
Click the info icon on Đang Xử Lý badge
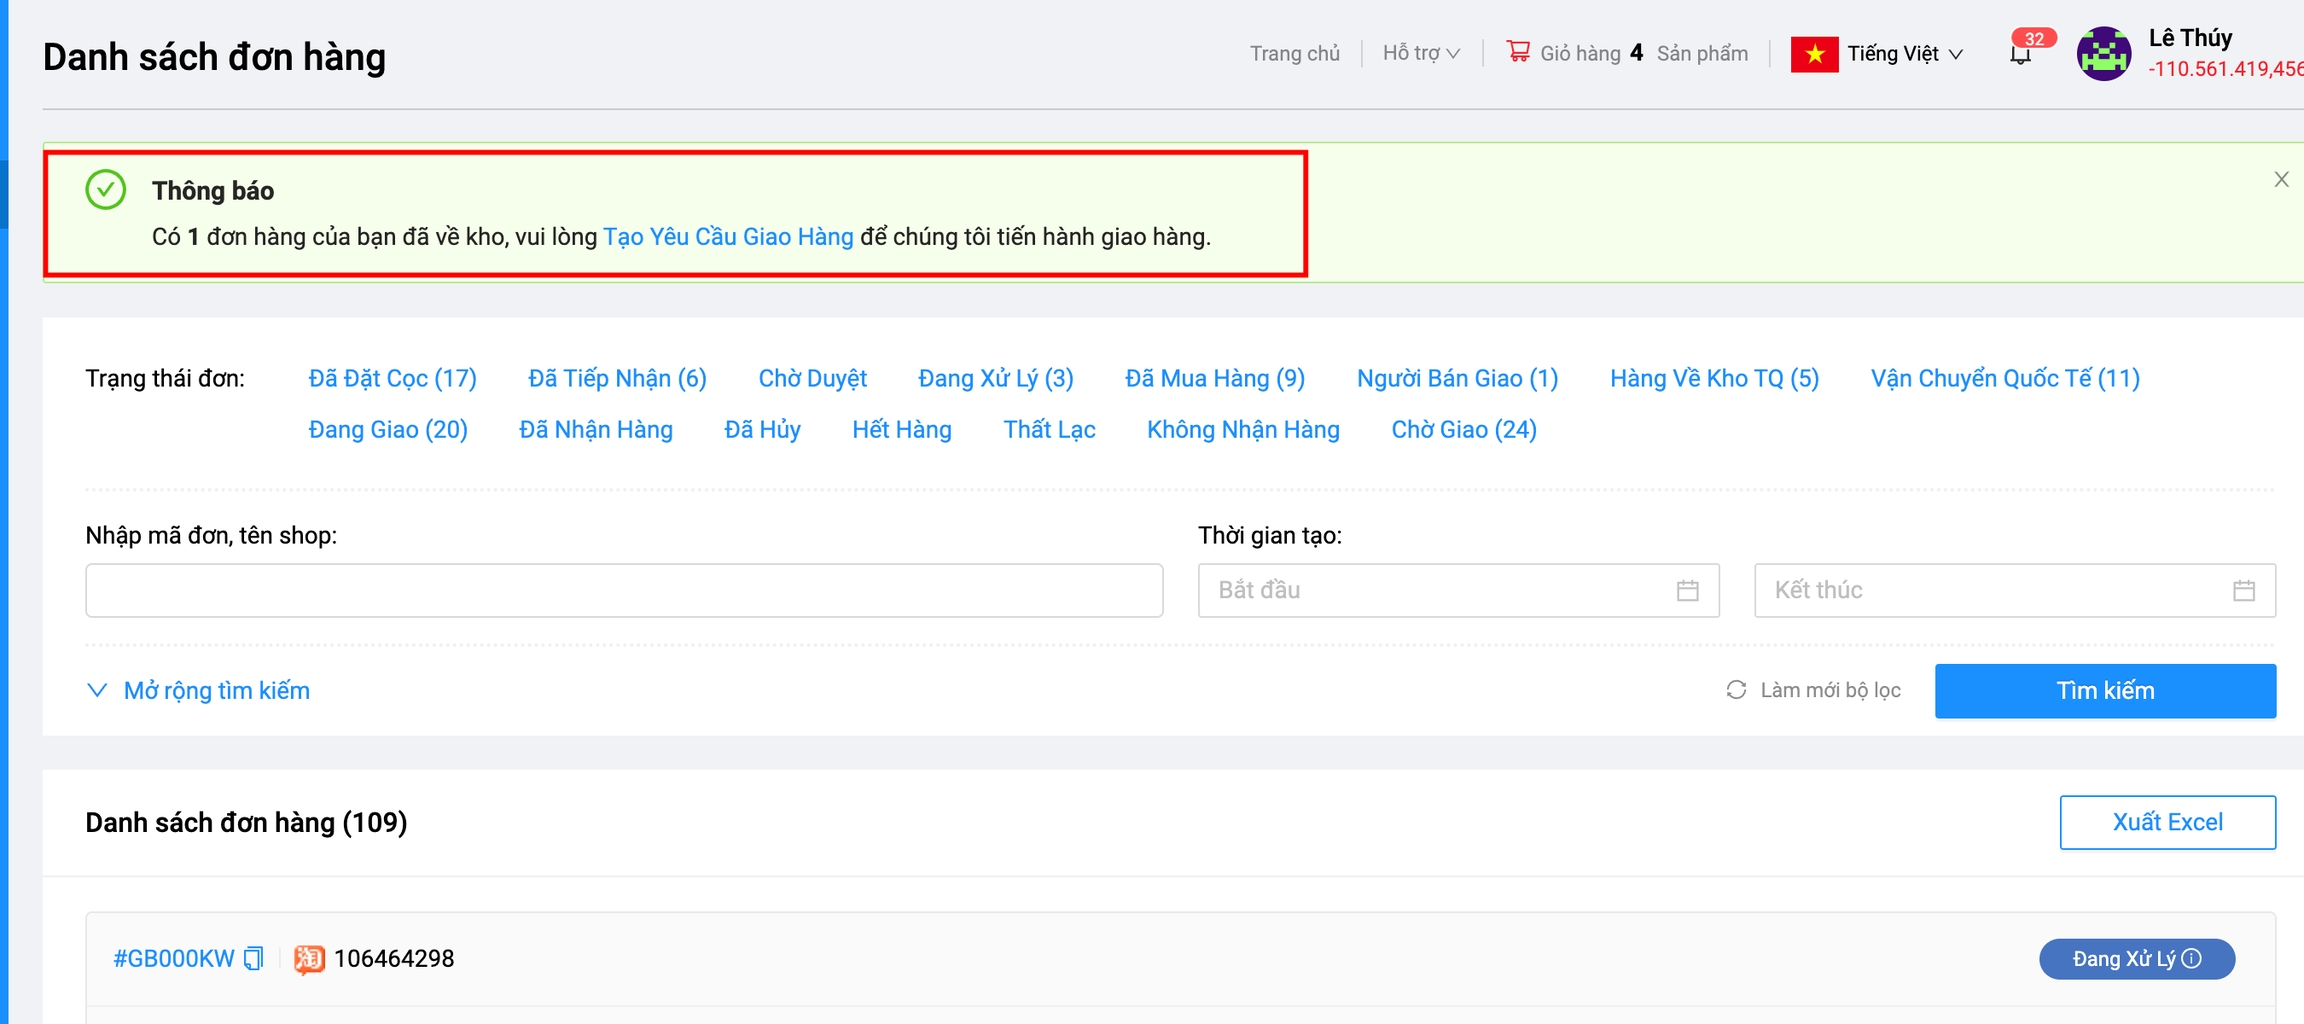2192,959
